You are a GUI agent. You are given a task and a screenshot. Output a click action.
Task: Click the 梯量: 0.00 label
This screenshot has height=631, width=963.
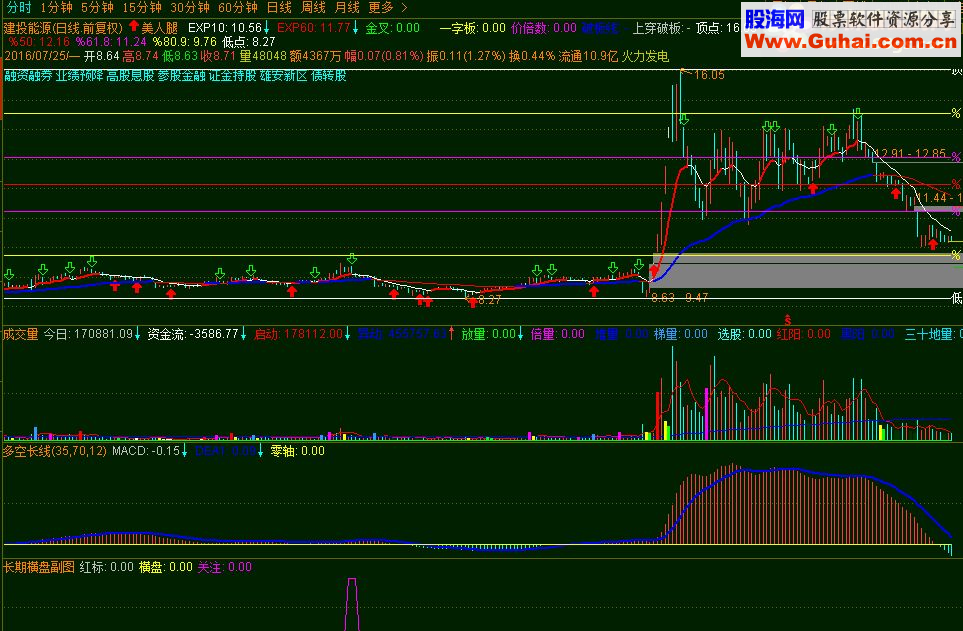click(x=680, y=334)
